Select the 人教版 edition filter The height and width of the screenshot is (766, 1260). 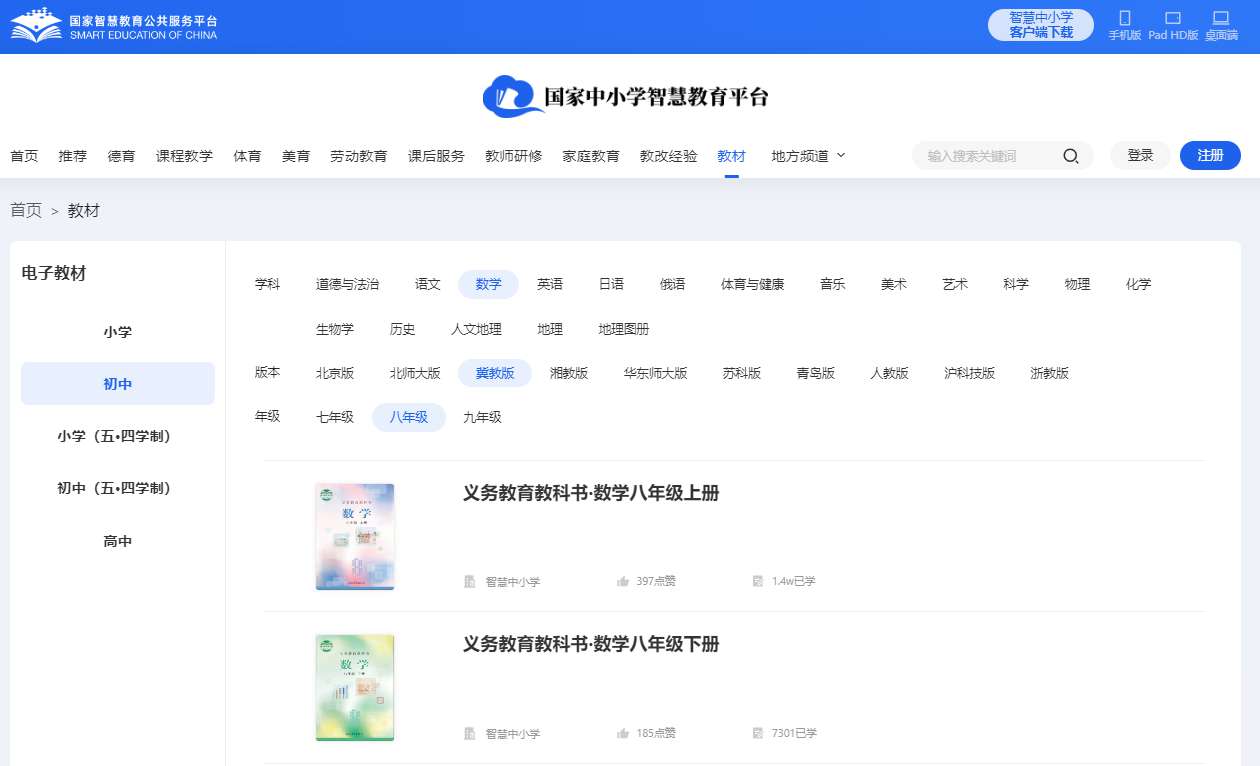889,373
